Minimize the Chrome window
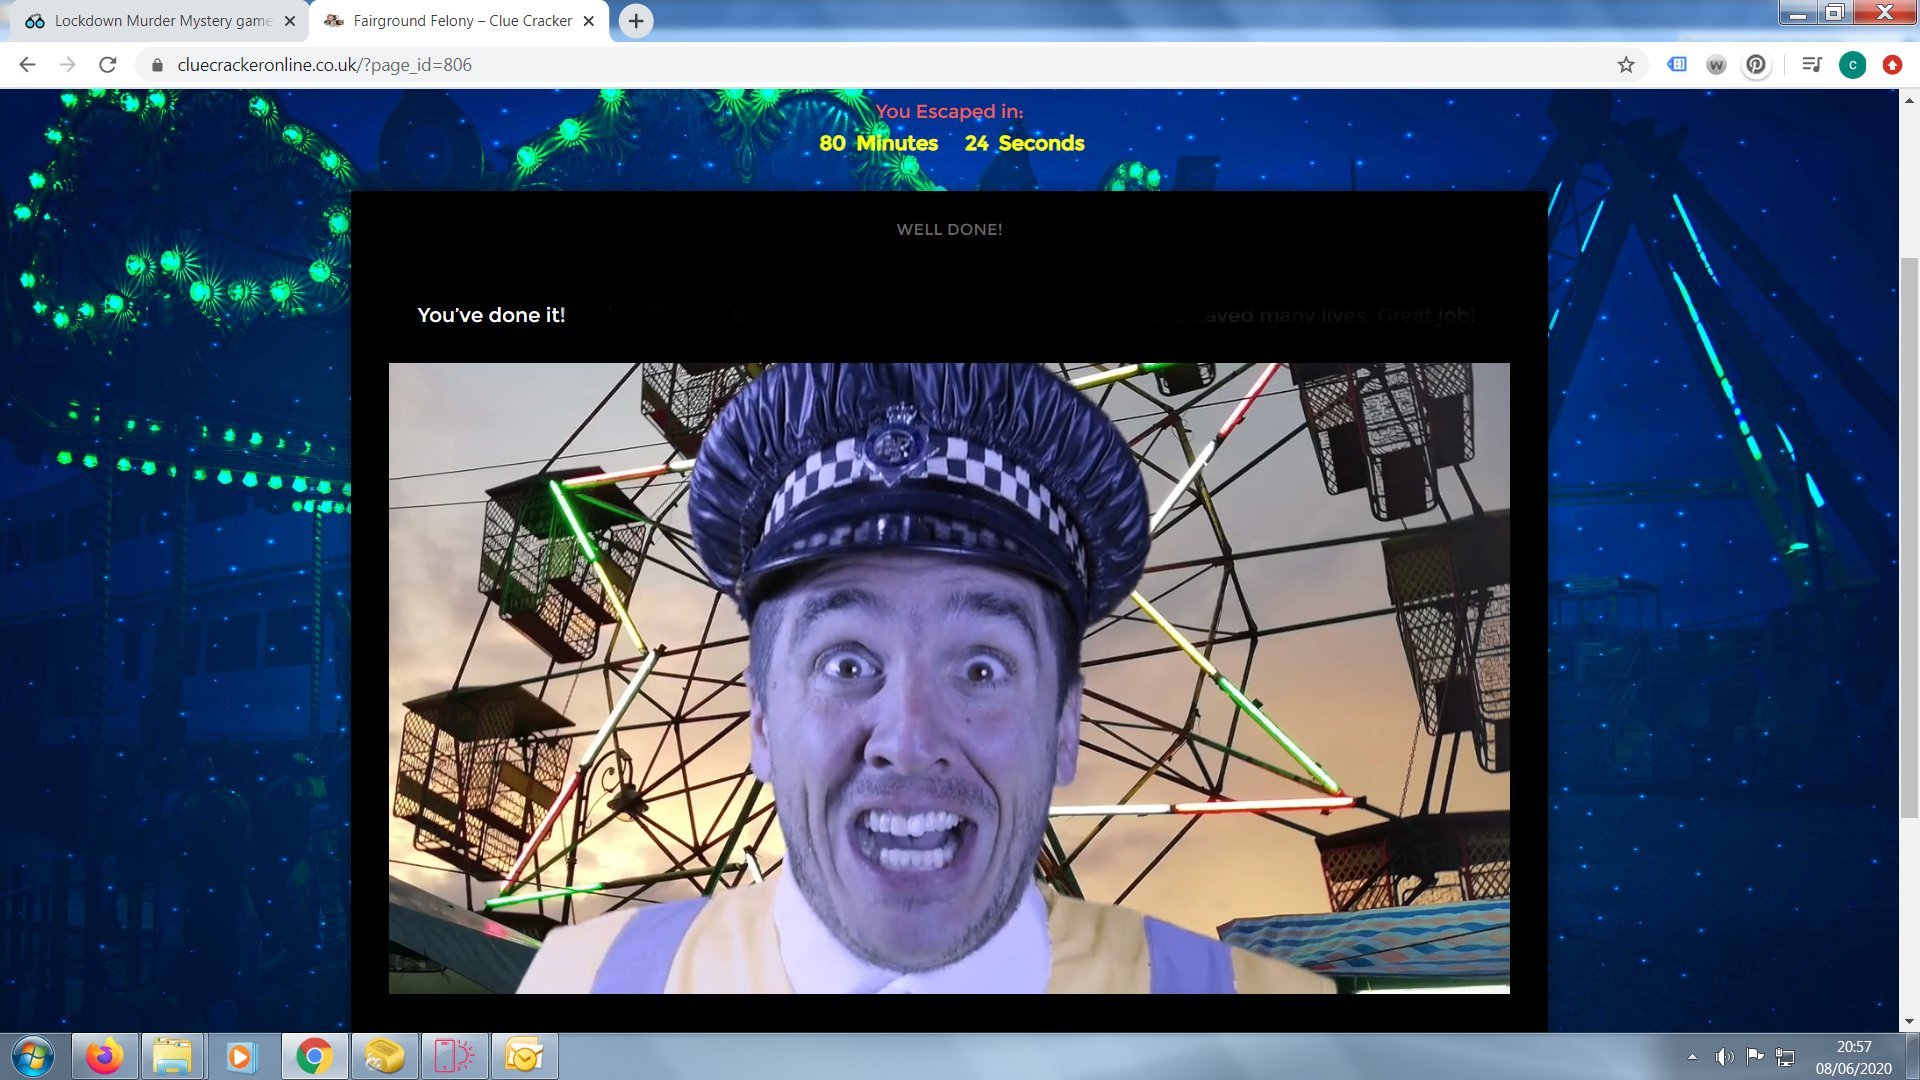This screenshot has width=1920, height=1080. tap(1797, 13)
